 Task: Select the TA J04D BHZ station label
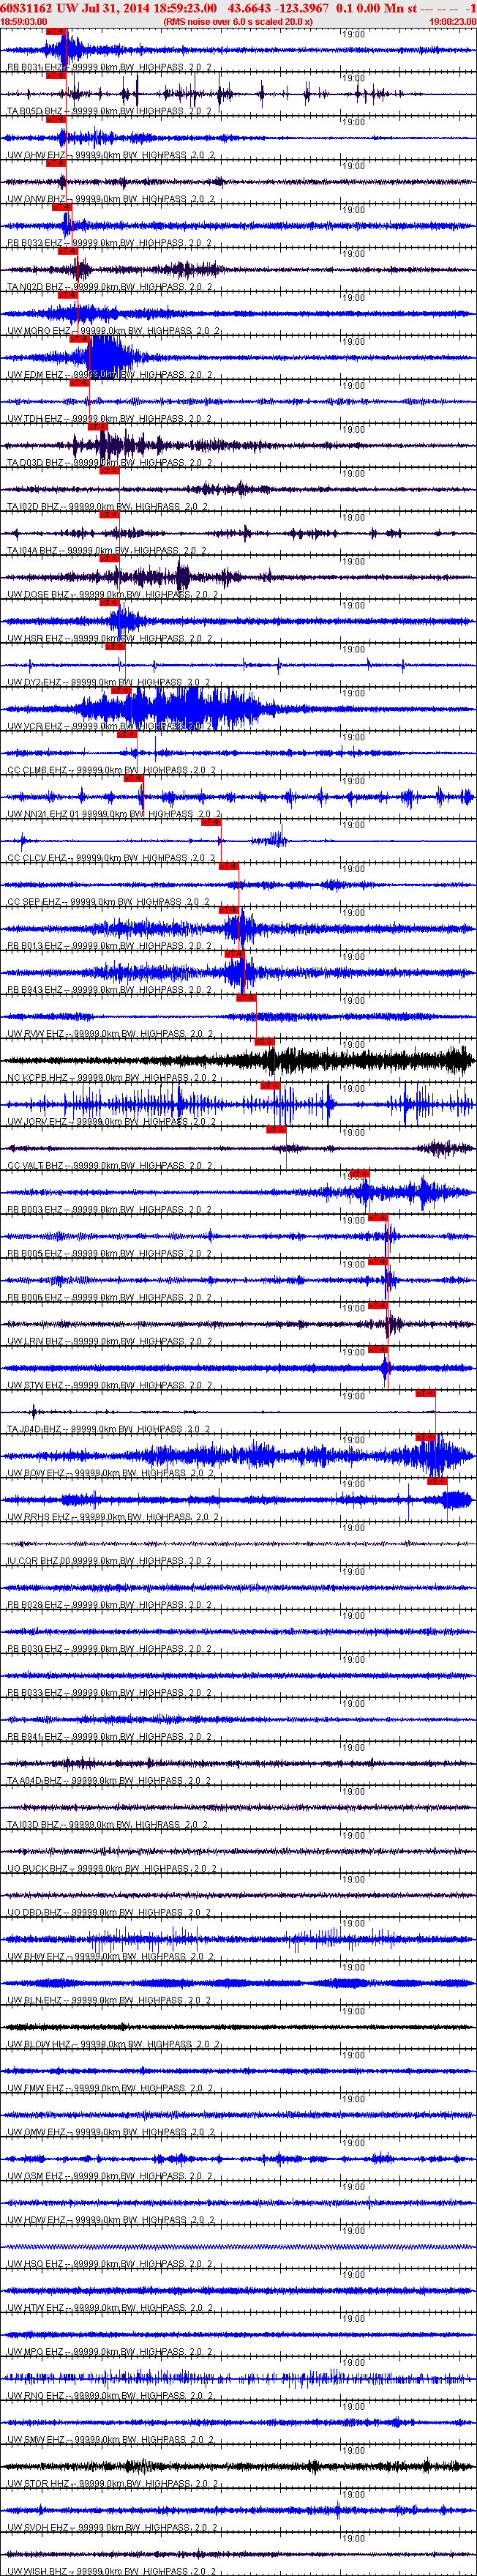click(109, 1430)
